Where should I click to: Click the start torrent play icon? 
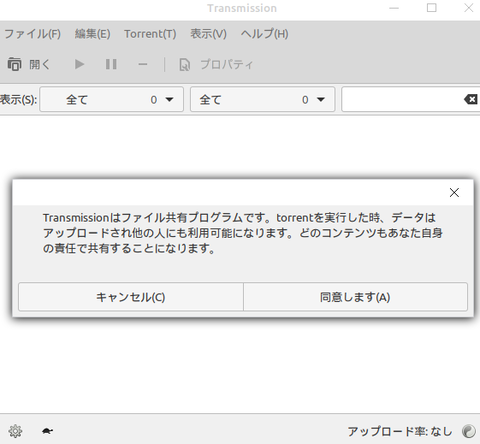click(79, 64)
